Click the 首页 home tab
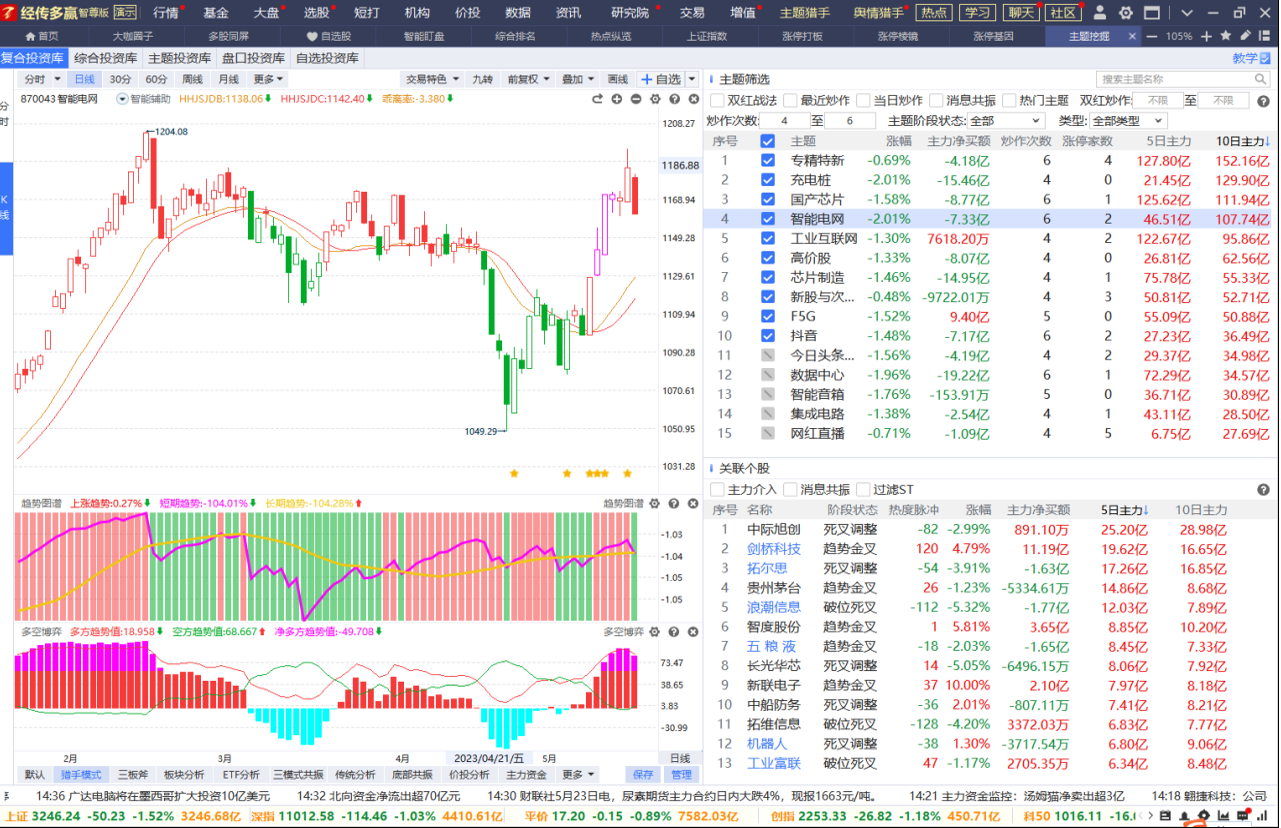1281x828 pixels. tap(41, 36)
